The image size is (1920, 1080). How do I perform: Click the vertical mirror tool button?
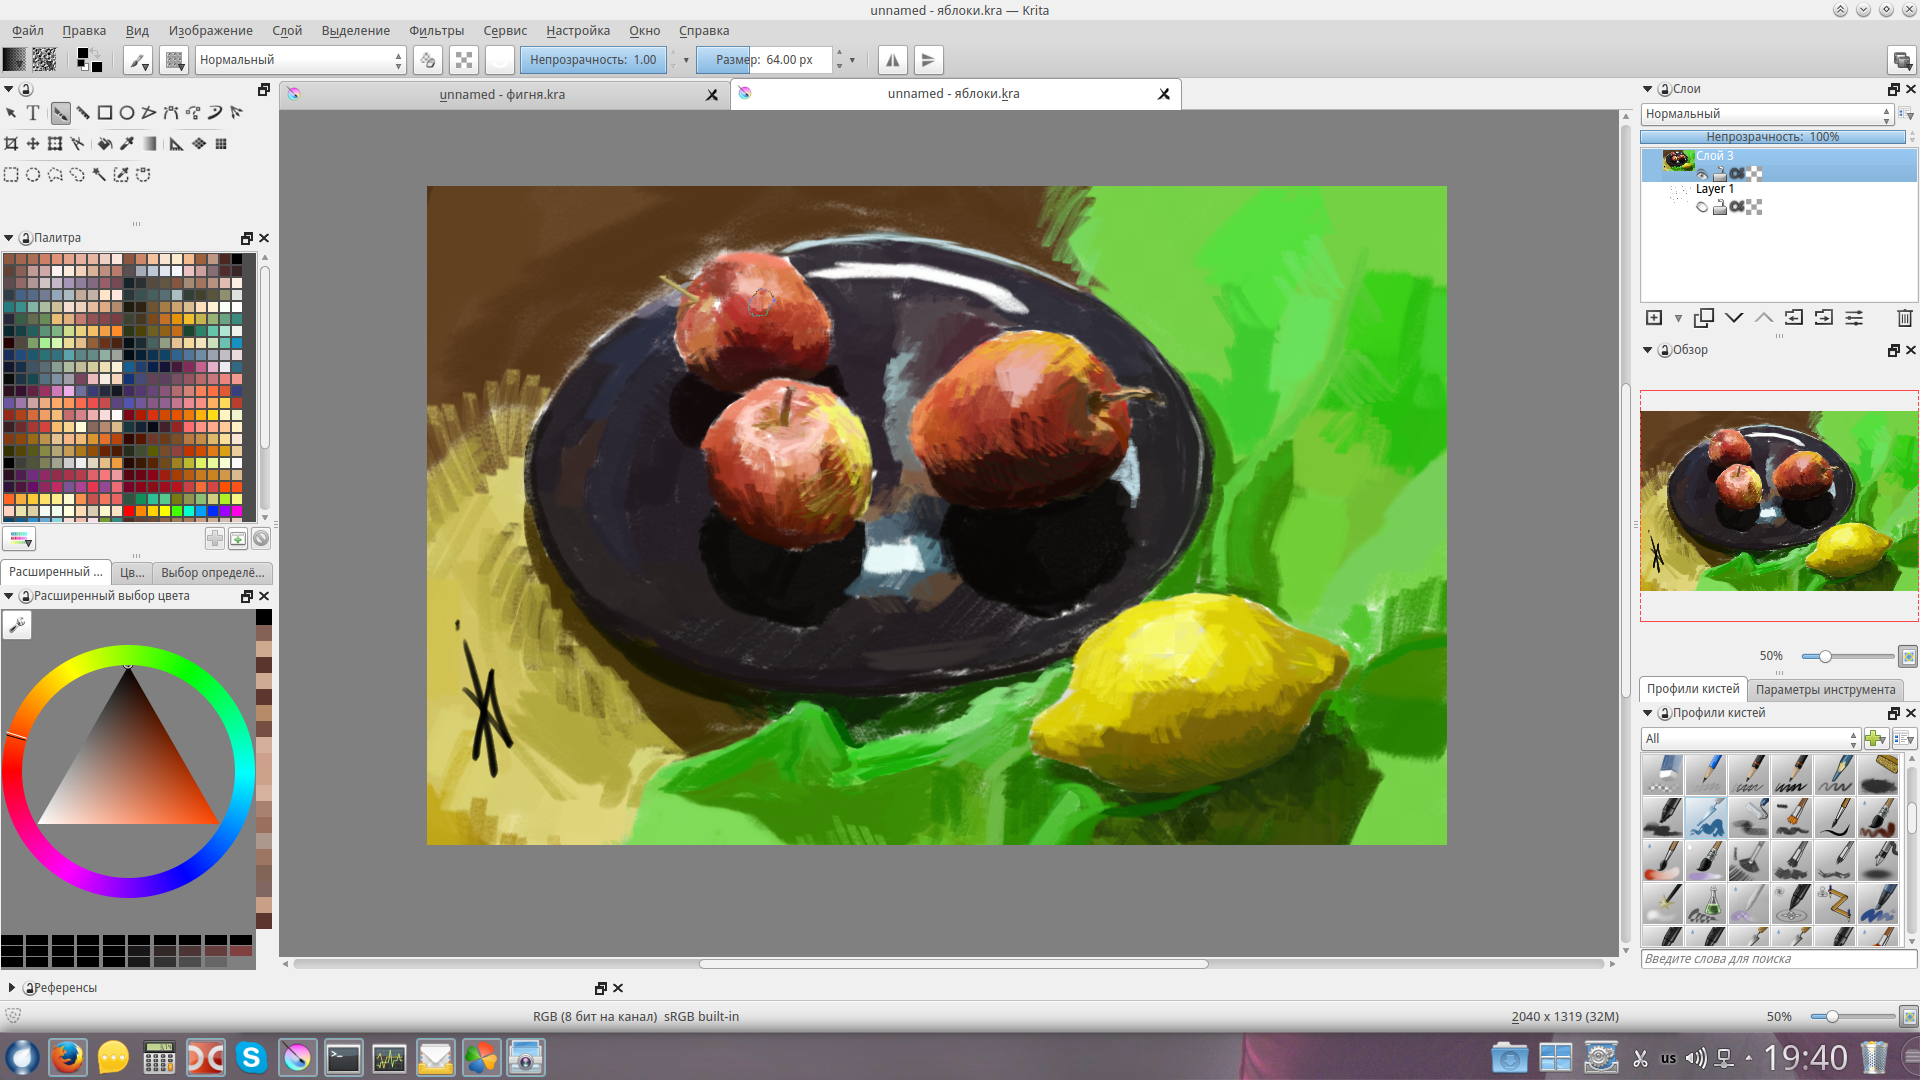[929, 60]
